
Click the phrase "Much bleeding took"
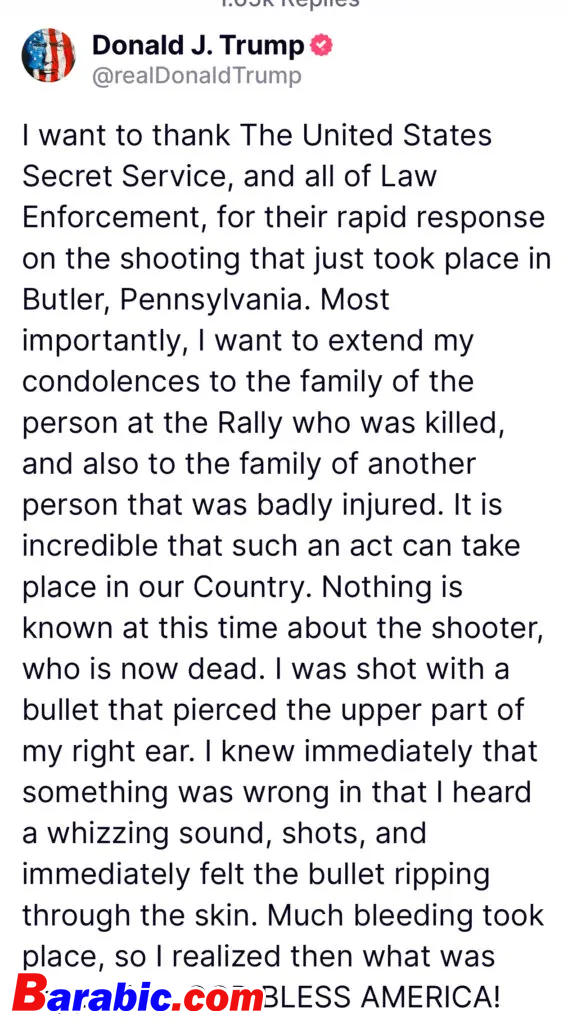coord(405,914)
